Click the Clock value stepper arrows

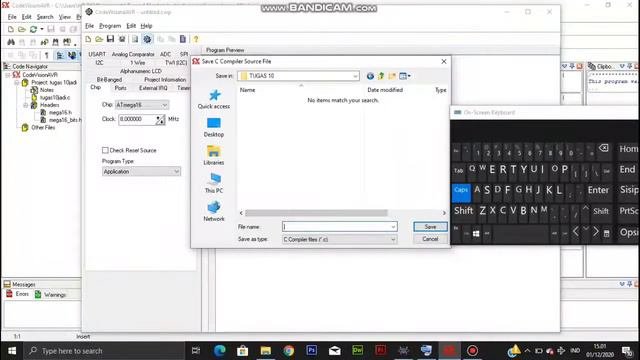160,120
